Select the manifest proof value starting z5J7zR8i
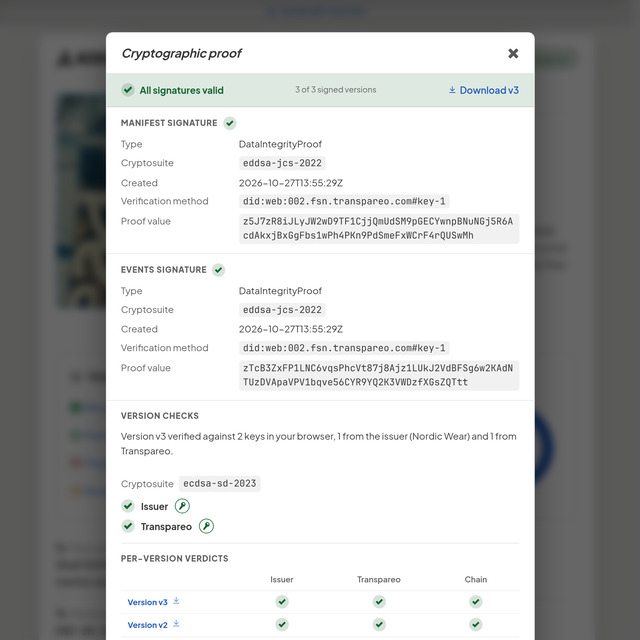The height and width of the screenshot is (640, 640). (379, 229)
